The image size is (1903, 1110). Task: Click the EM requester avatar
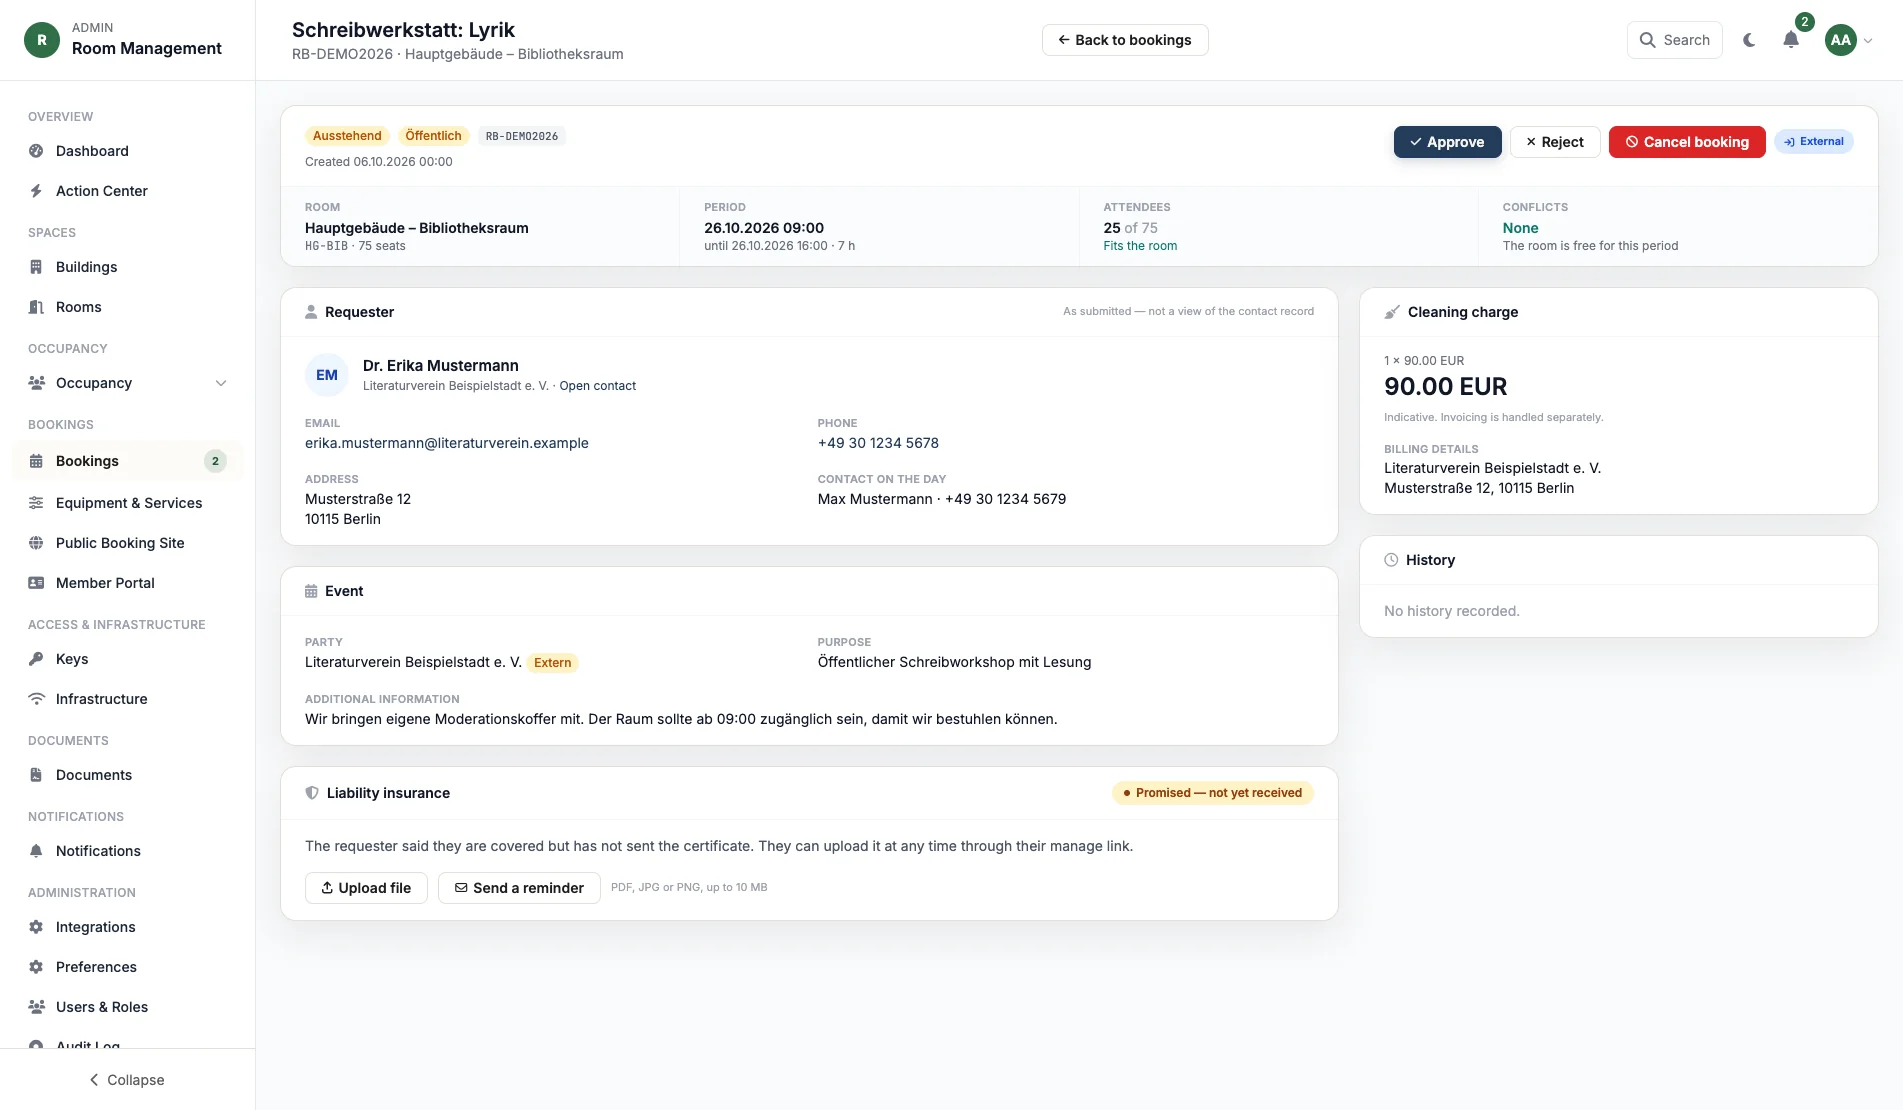(327, 375)
